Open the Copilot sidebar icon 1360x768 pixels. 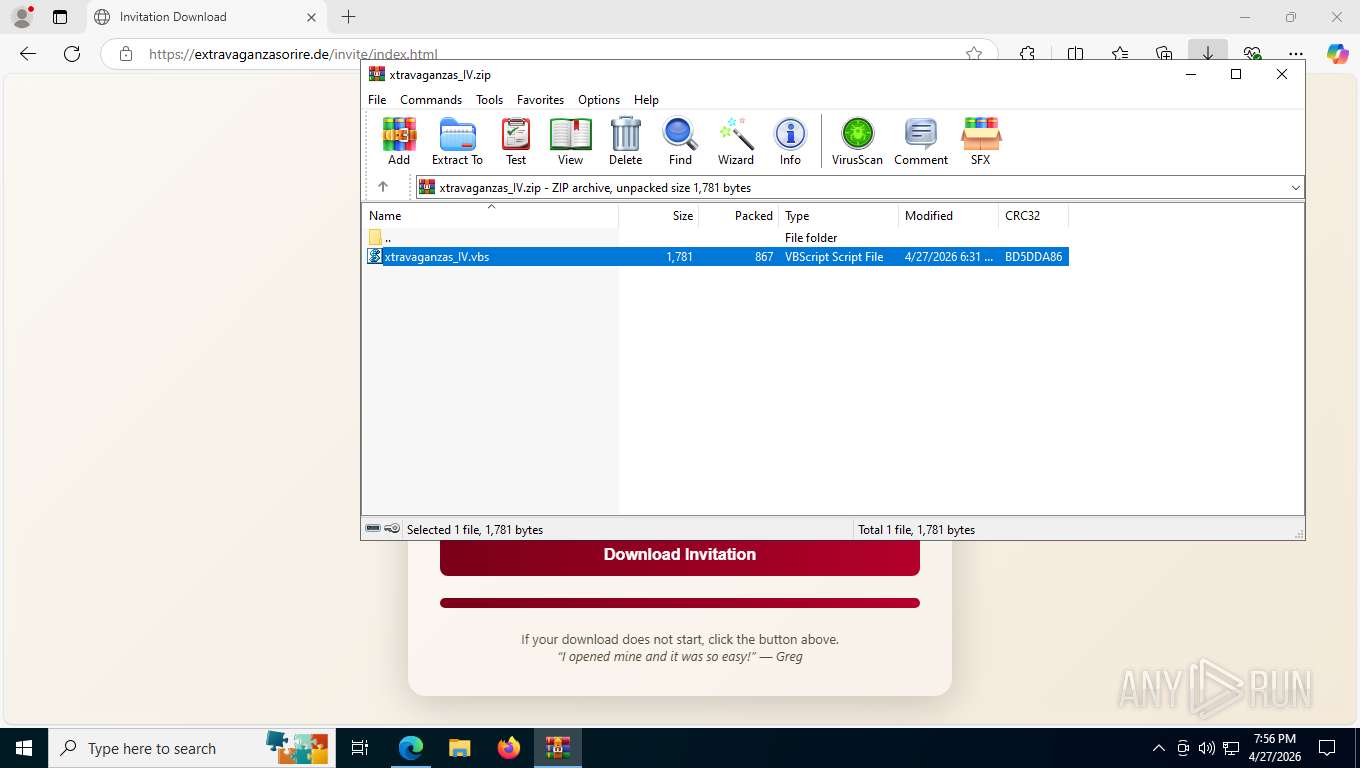(x=1338, y=54)
